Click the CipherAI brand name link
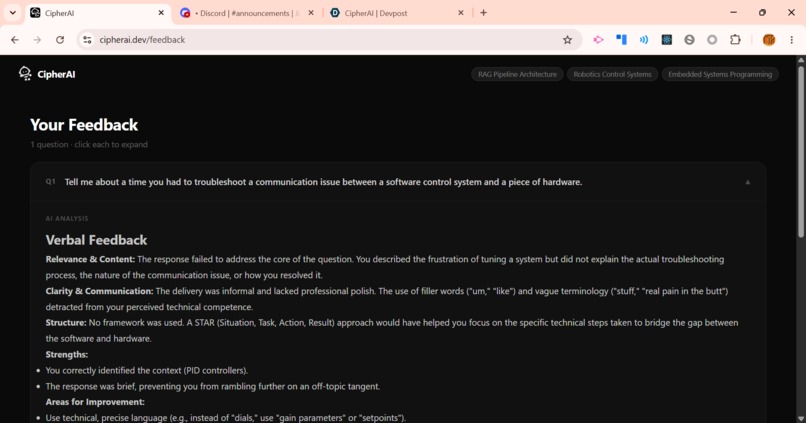This screenshot has width=806, height=423. click(x=56, y=75)
